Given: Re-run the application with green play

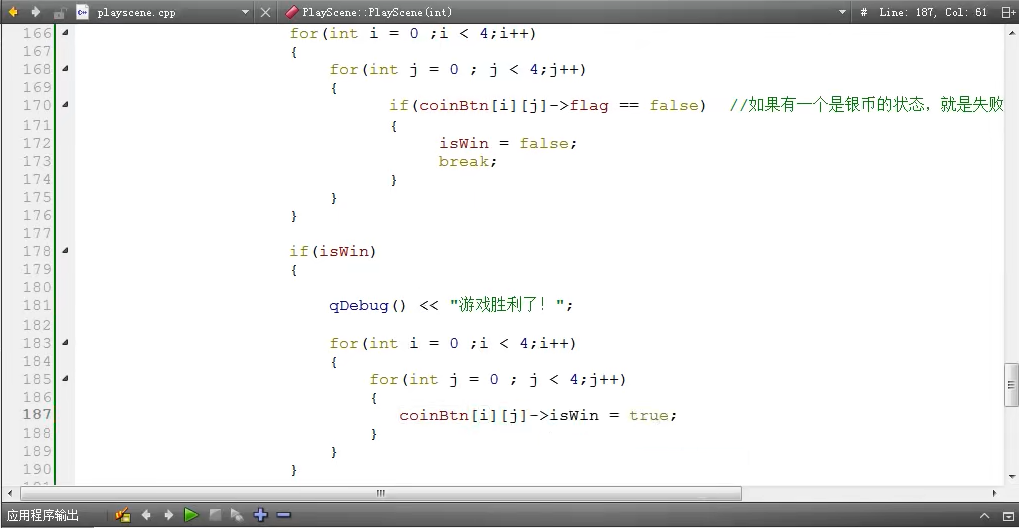Looking at the screenshot, I should pyautogui.click(x=191, y=516).
